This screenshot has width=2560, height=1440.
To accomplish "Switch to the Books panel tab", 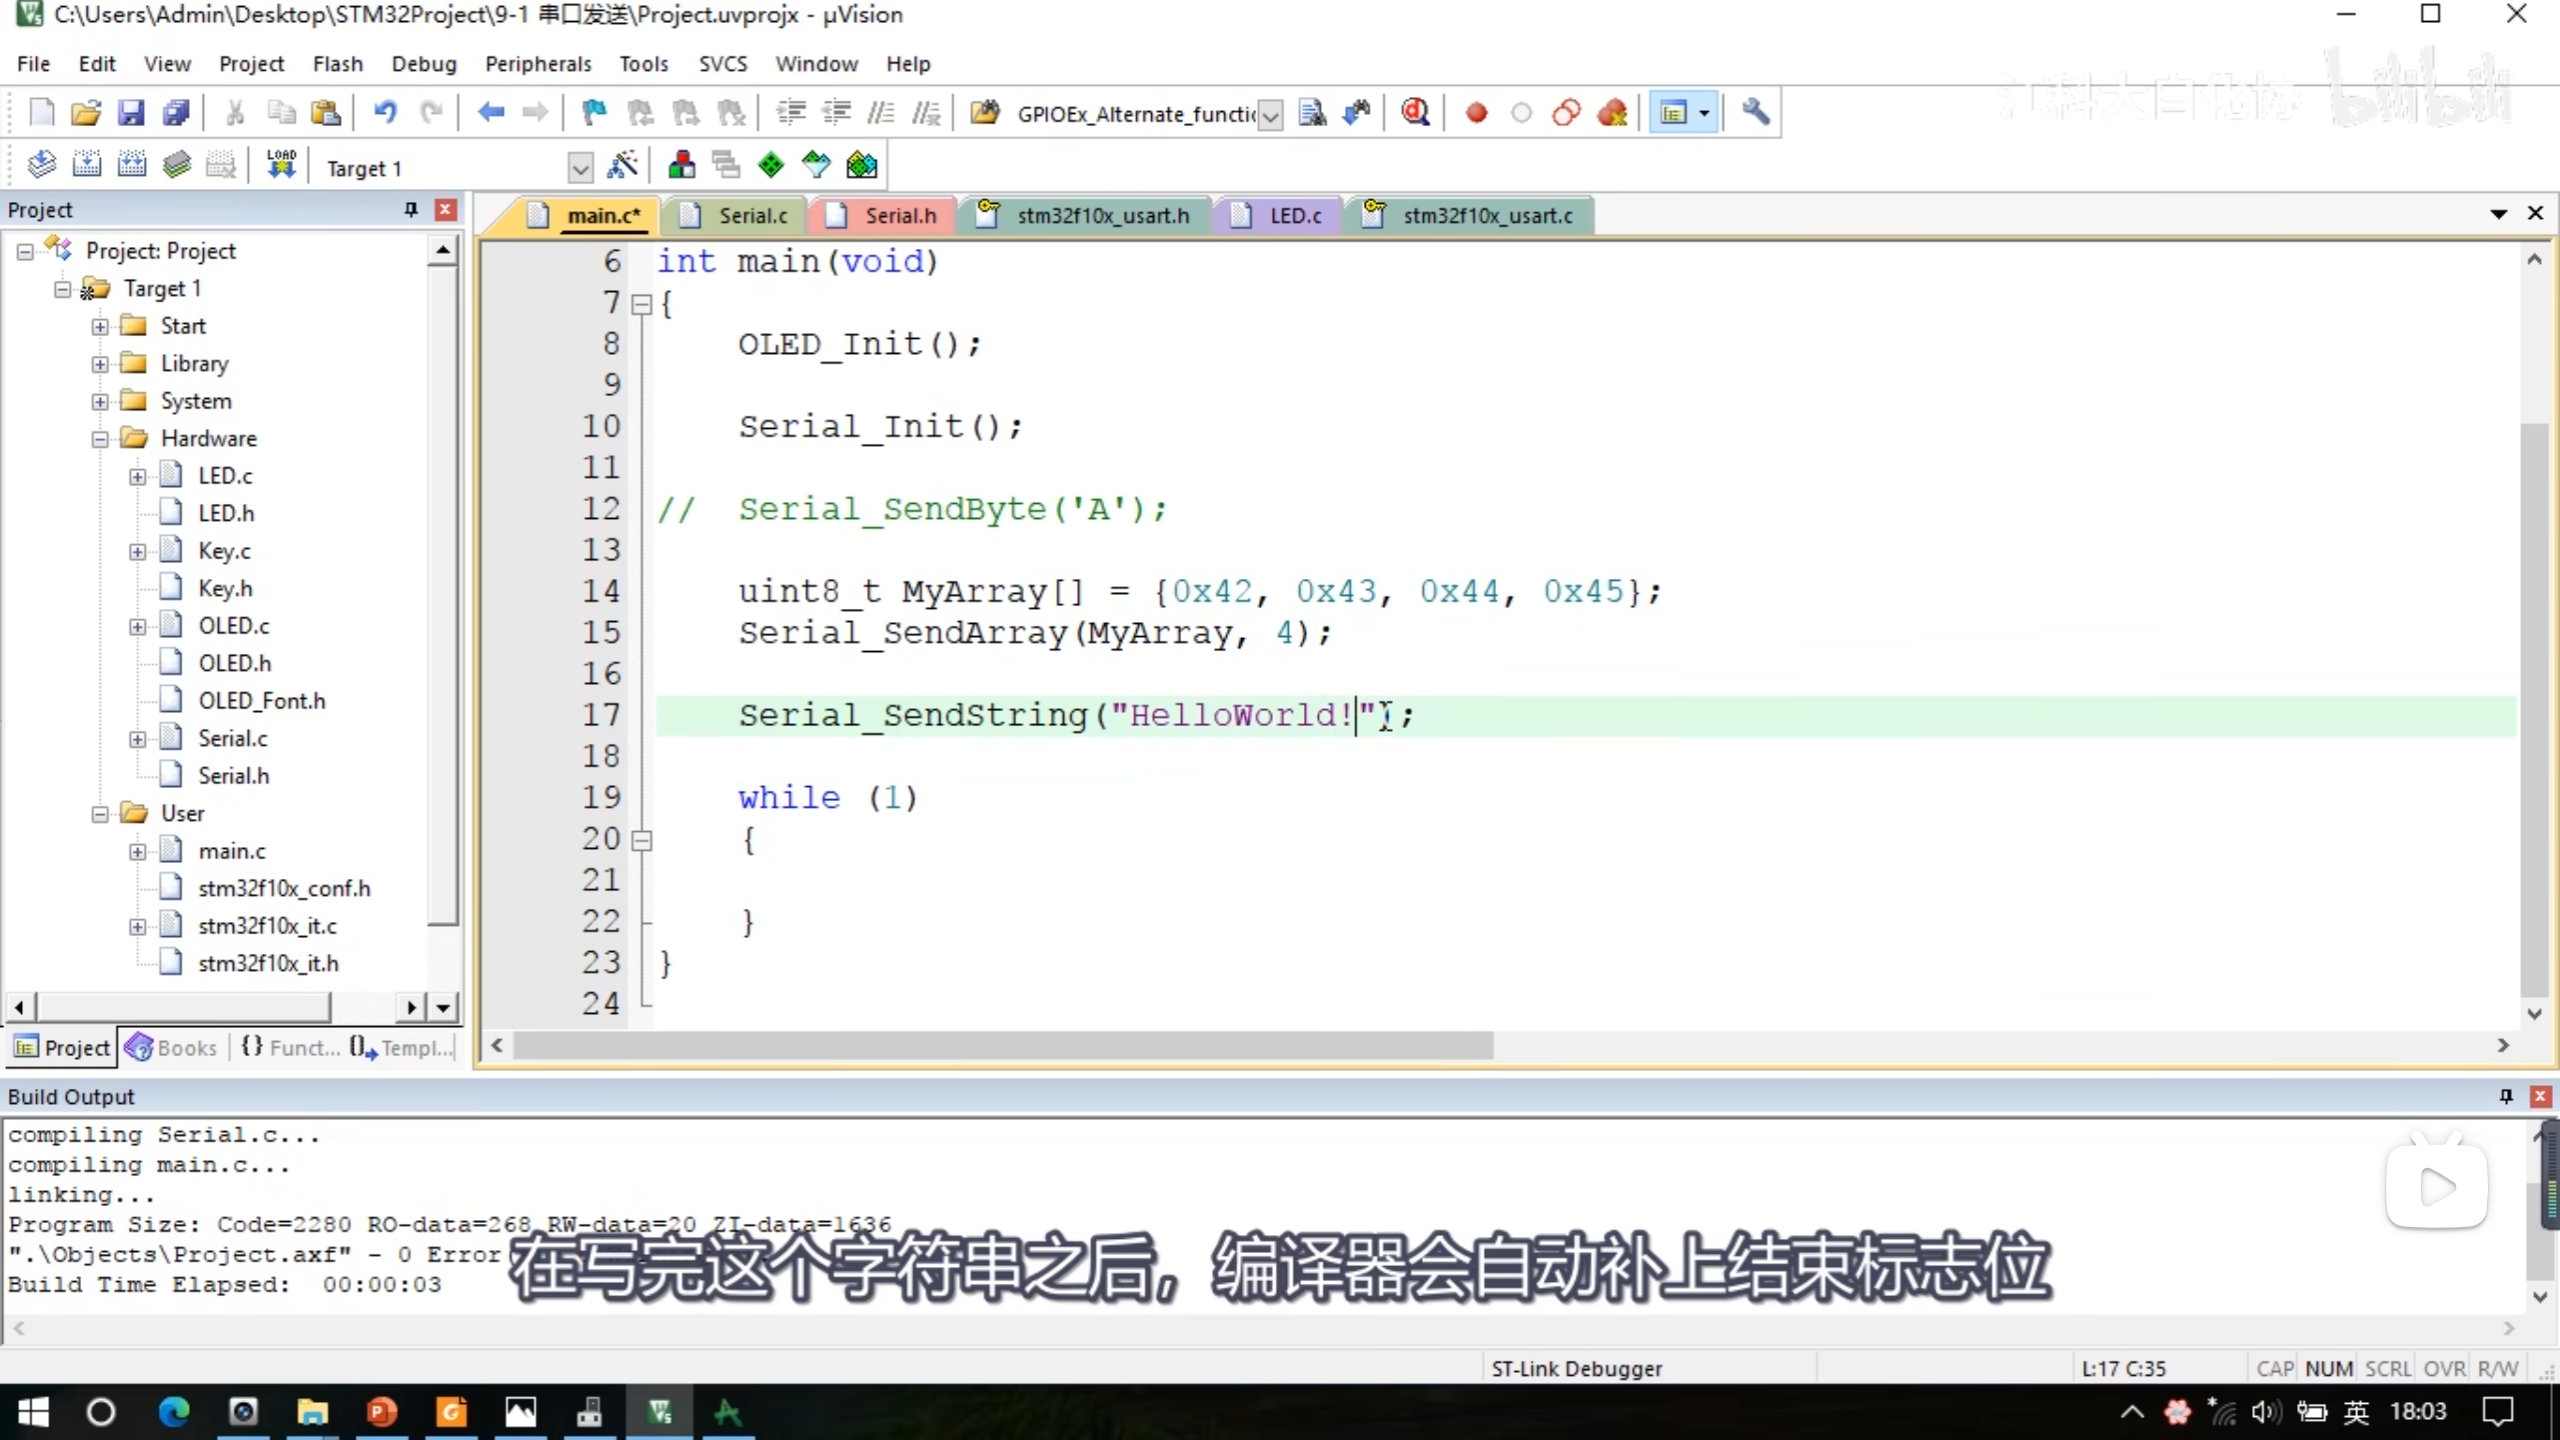I will click(x=172, y=1047).
